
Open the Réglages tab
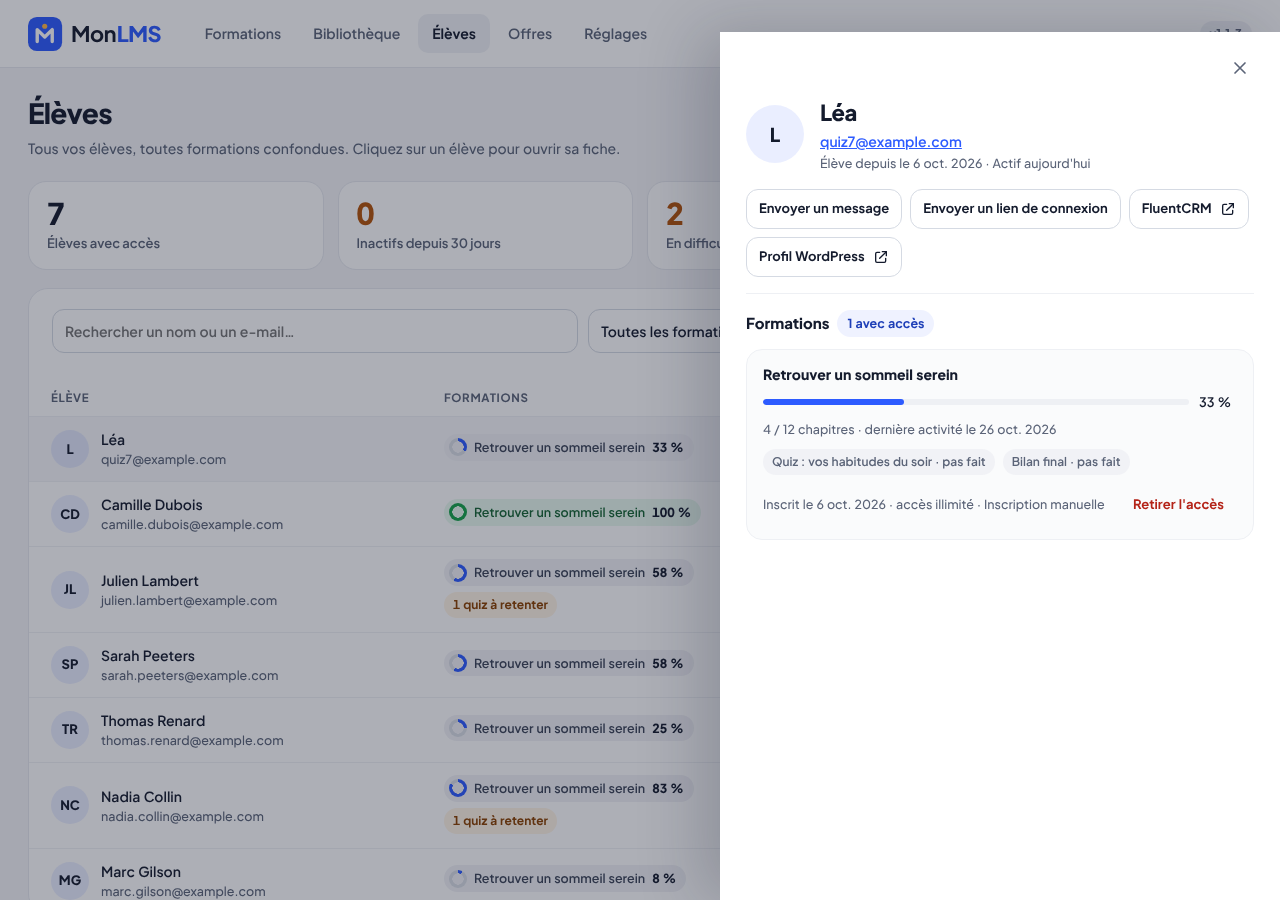click(x=616, y=34)
